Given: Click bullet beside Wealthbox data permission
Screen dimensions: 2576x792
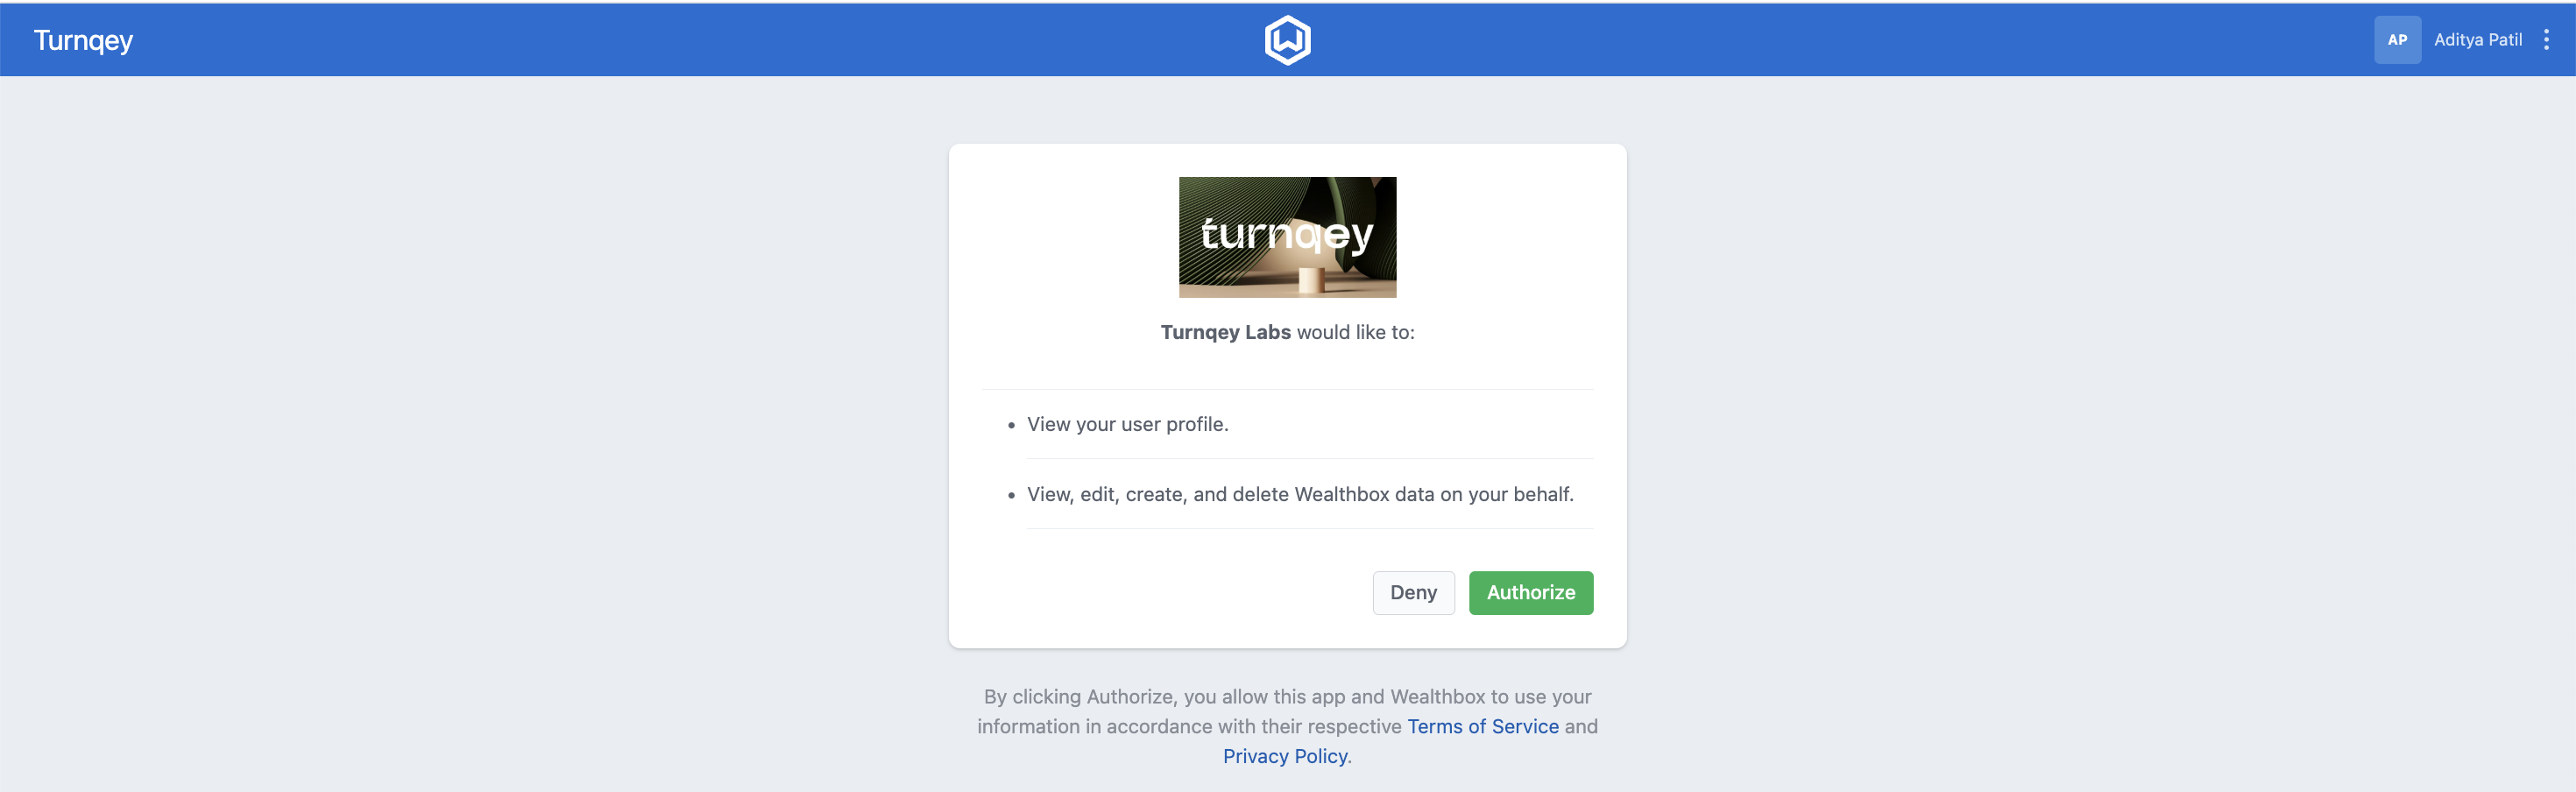Looking at the screenshot, I should 1011,496.
